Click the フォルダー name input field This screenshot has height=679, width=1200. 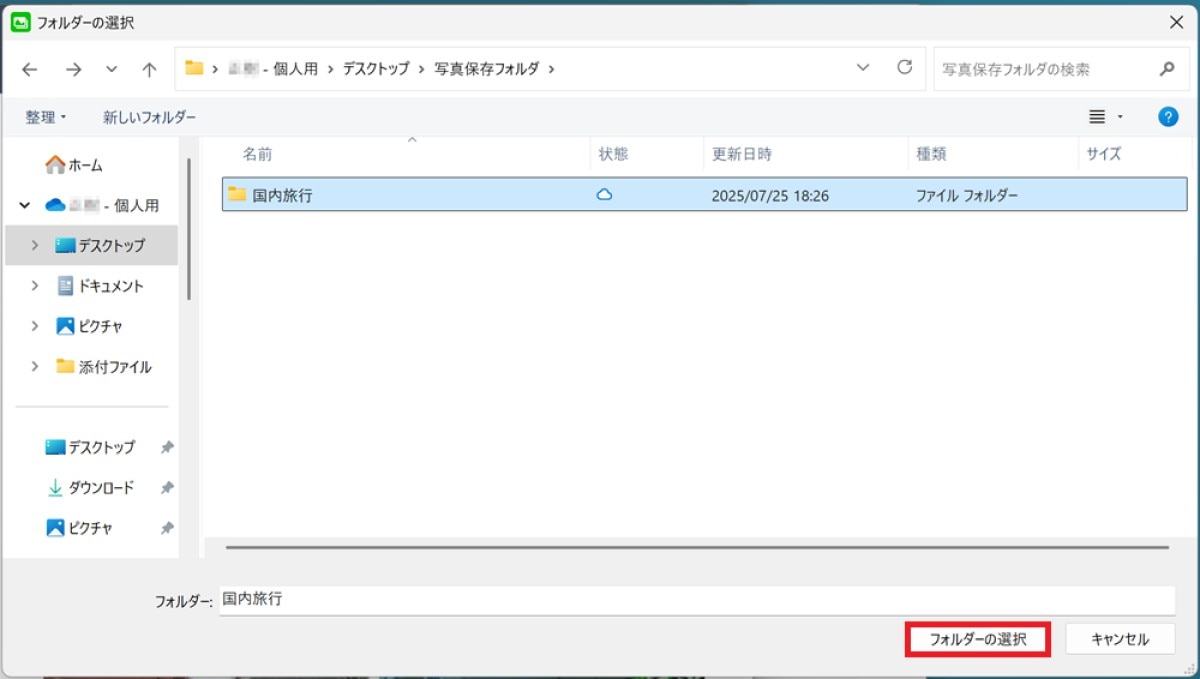(x=696, y=600)
